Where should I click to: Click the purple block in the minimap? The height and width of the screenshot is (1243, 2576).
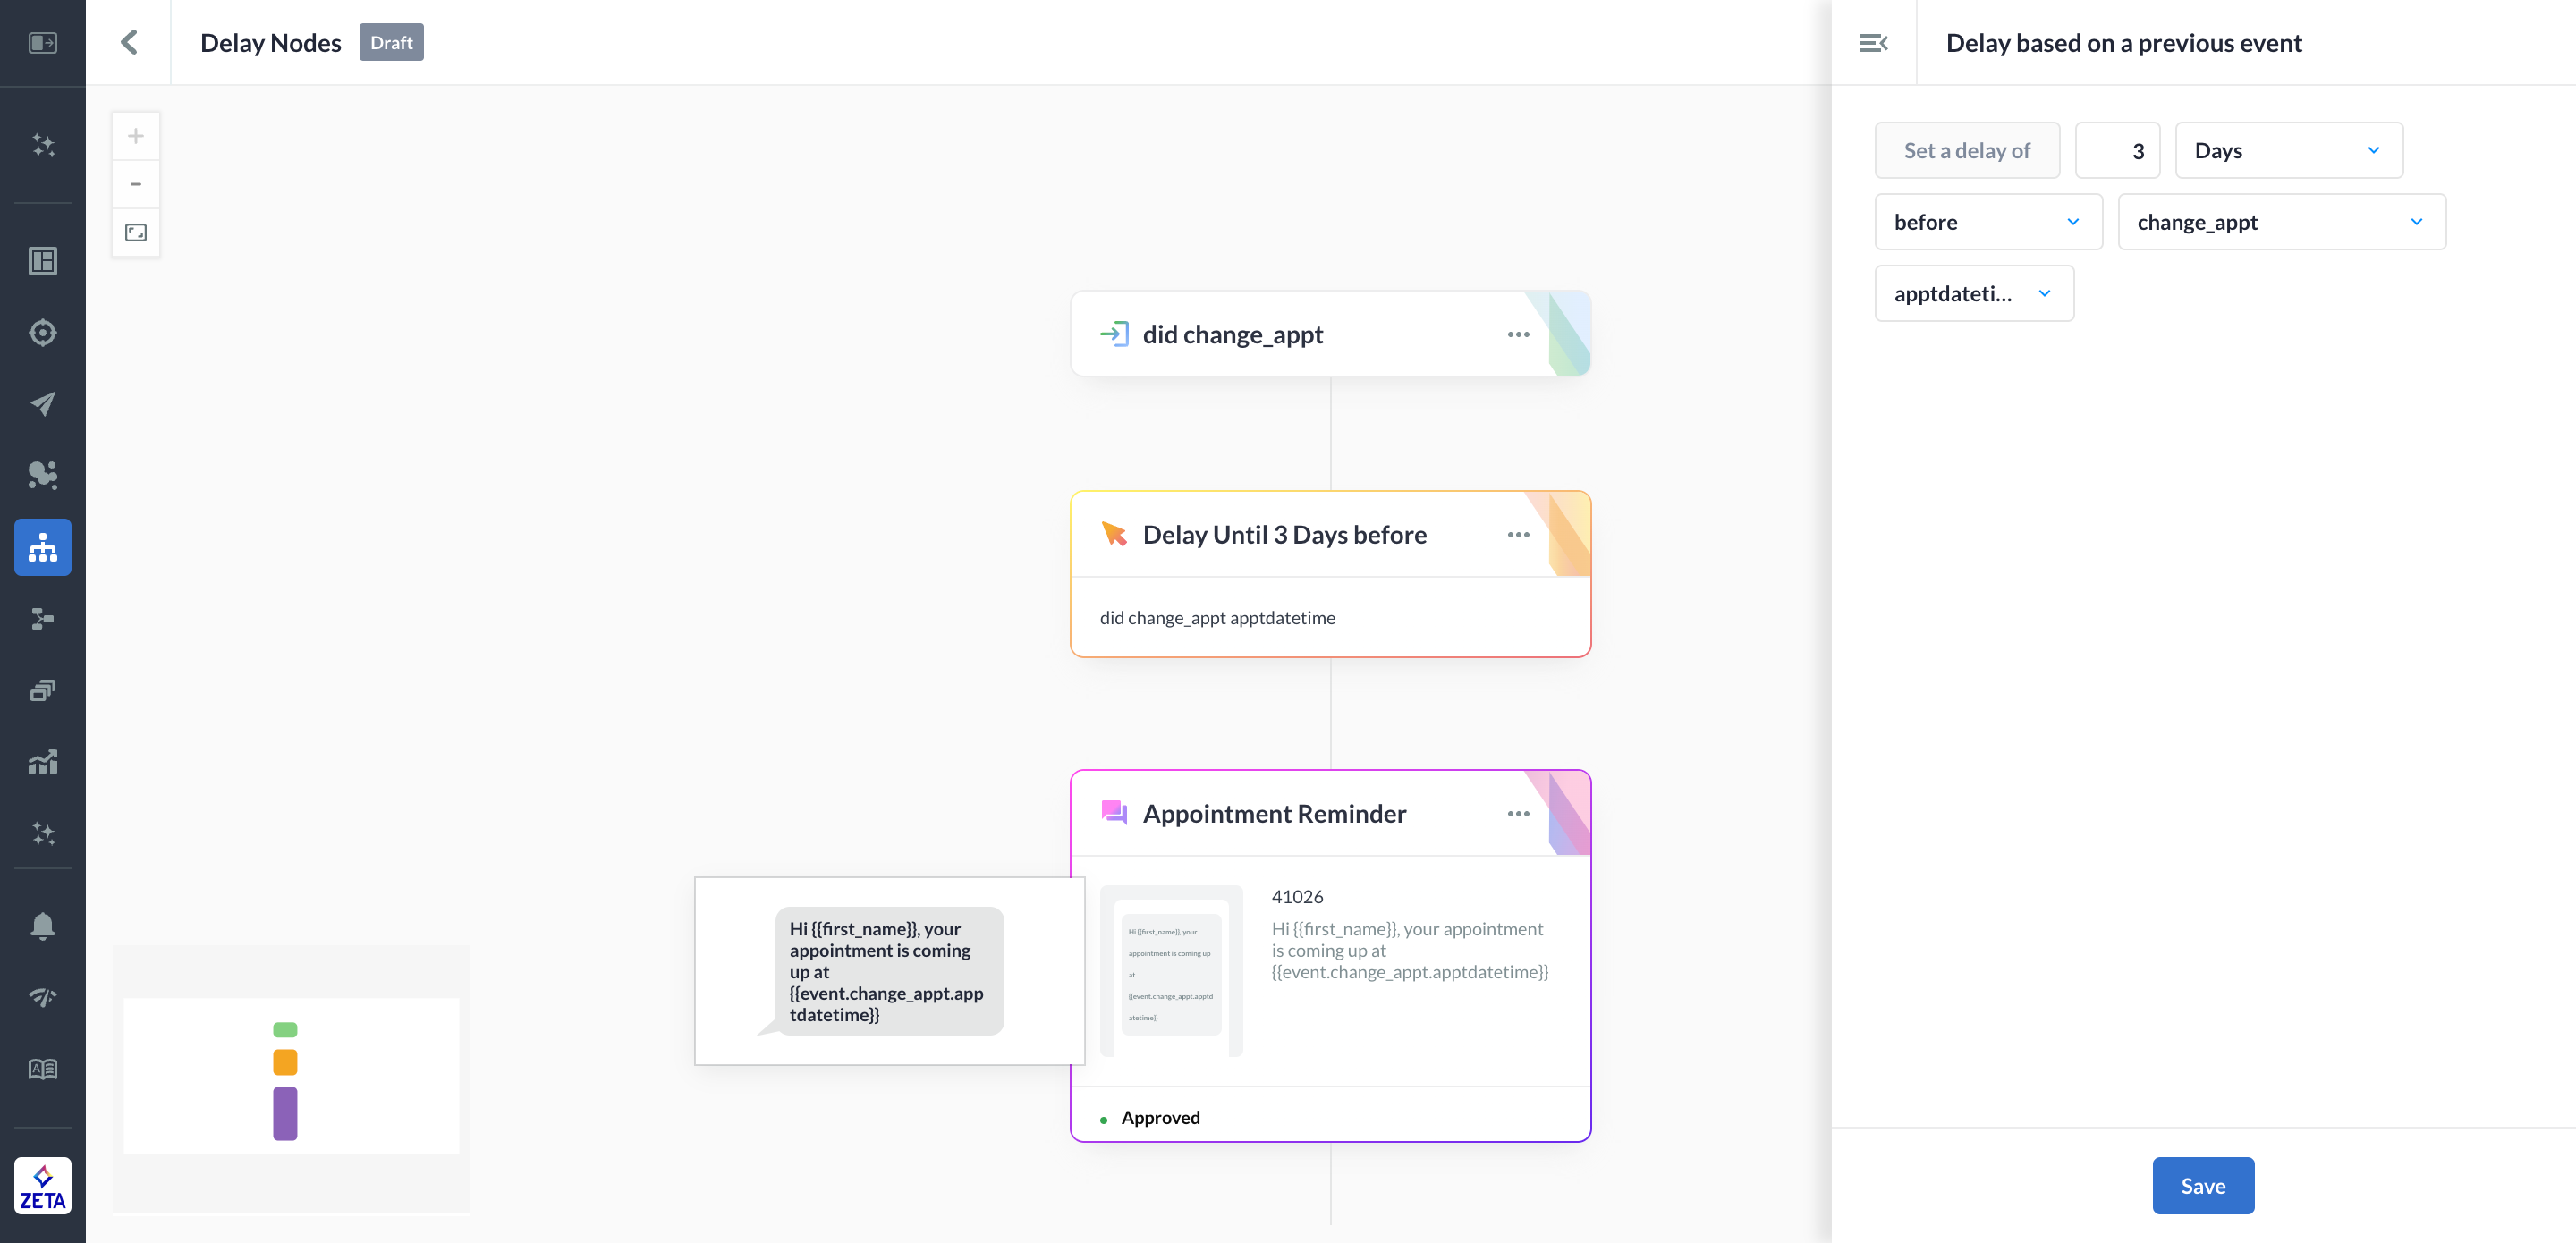point(285,1112)
